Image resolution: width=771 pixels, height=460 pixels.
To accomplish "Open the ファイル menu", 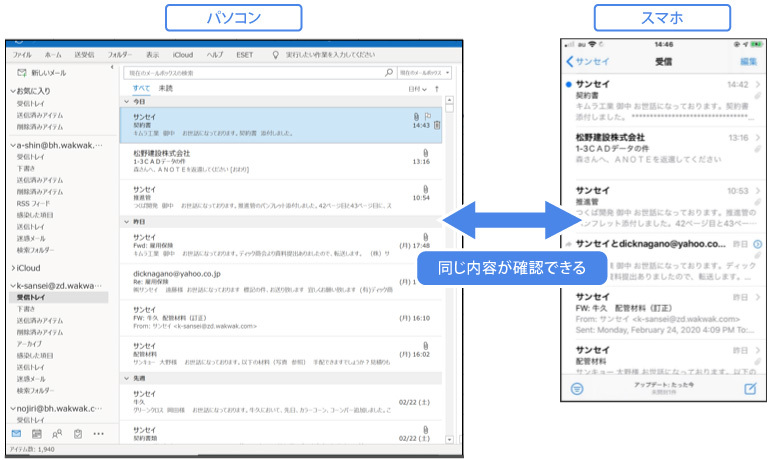I will [22, 54].
